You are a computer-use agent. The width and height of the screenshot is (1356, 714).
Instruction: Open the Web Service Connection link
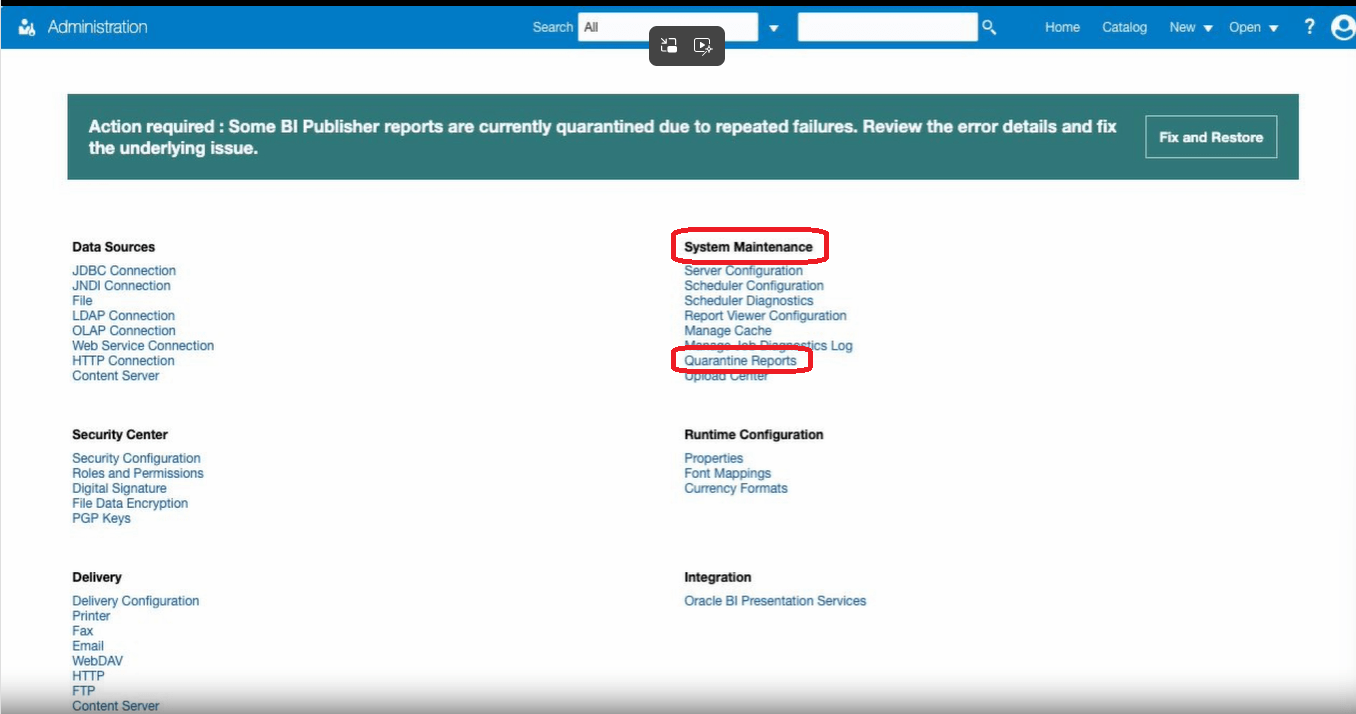(x=143, y=345)
